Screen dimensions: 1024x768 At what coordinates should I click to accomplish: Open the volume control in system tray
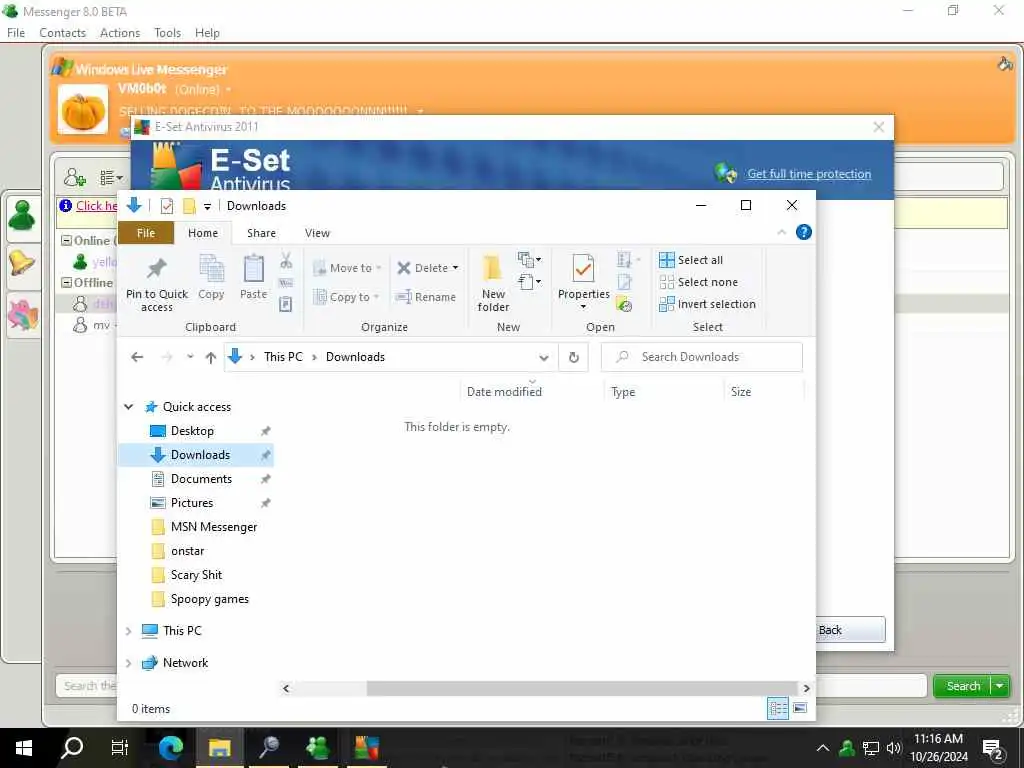[x=894, y=748]
